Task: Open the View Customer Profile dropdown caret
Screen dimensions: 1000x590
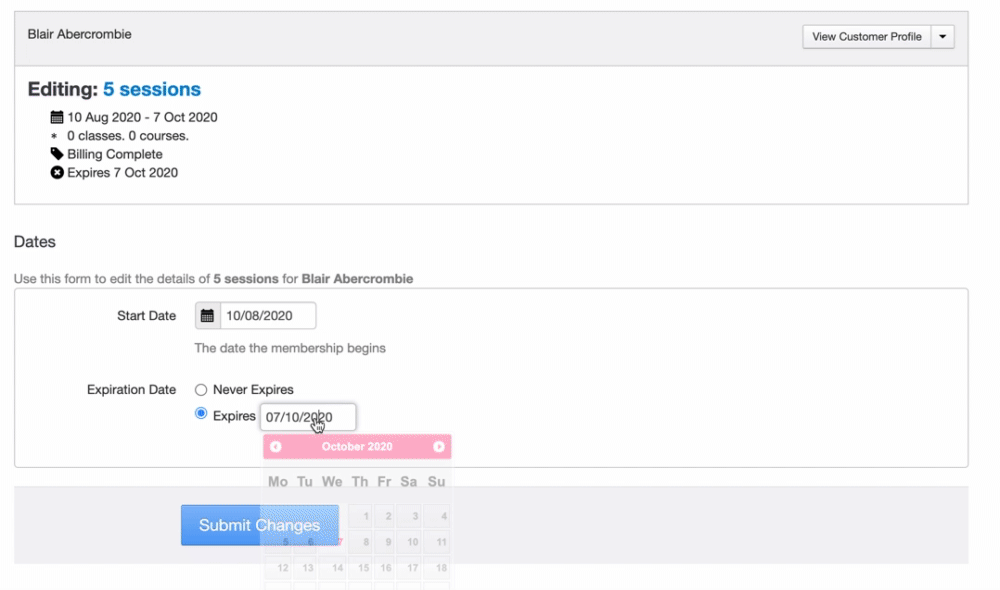Action: point(943,37)
